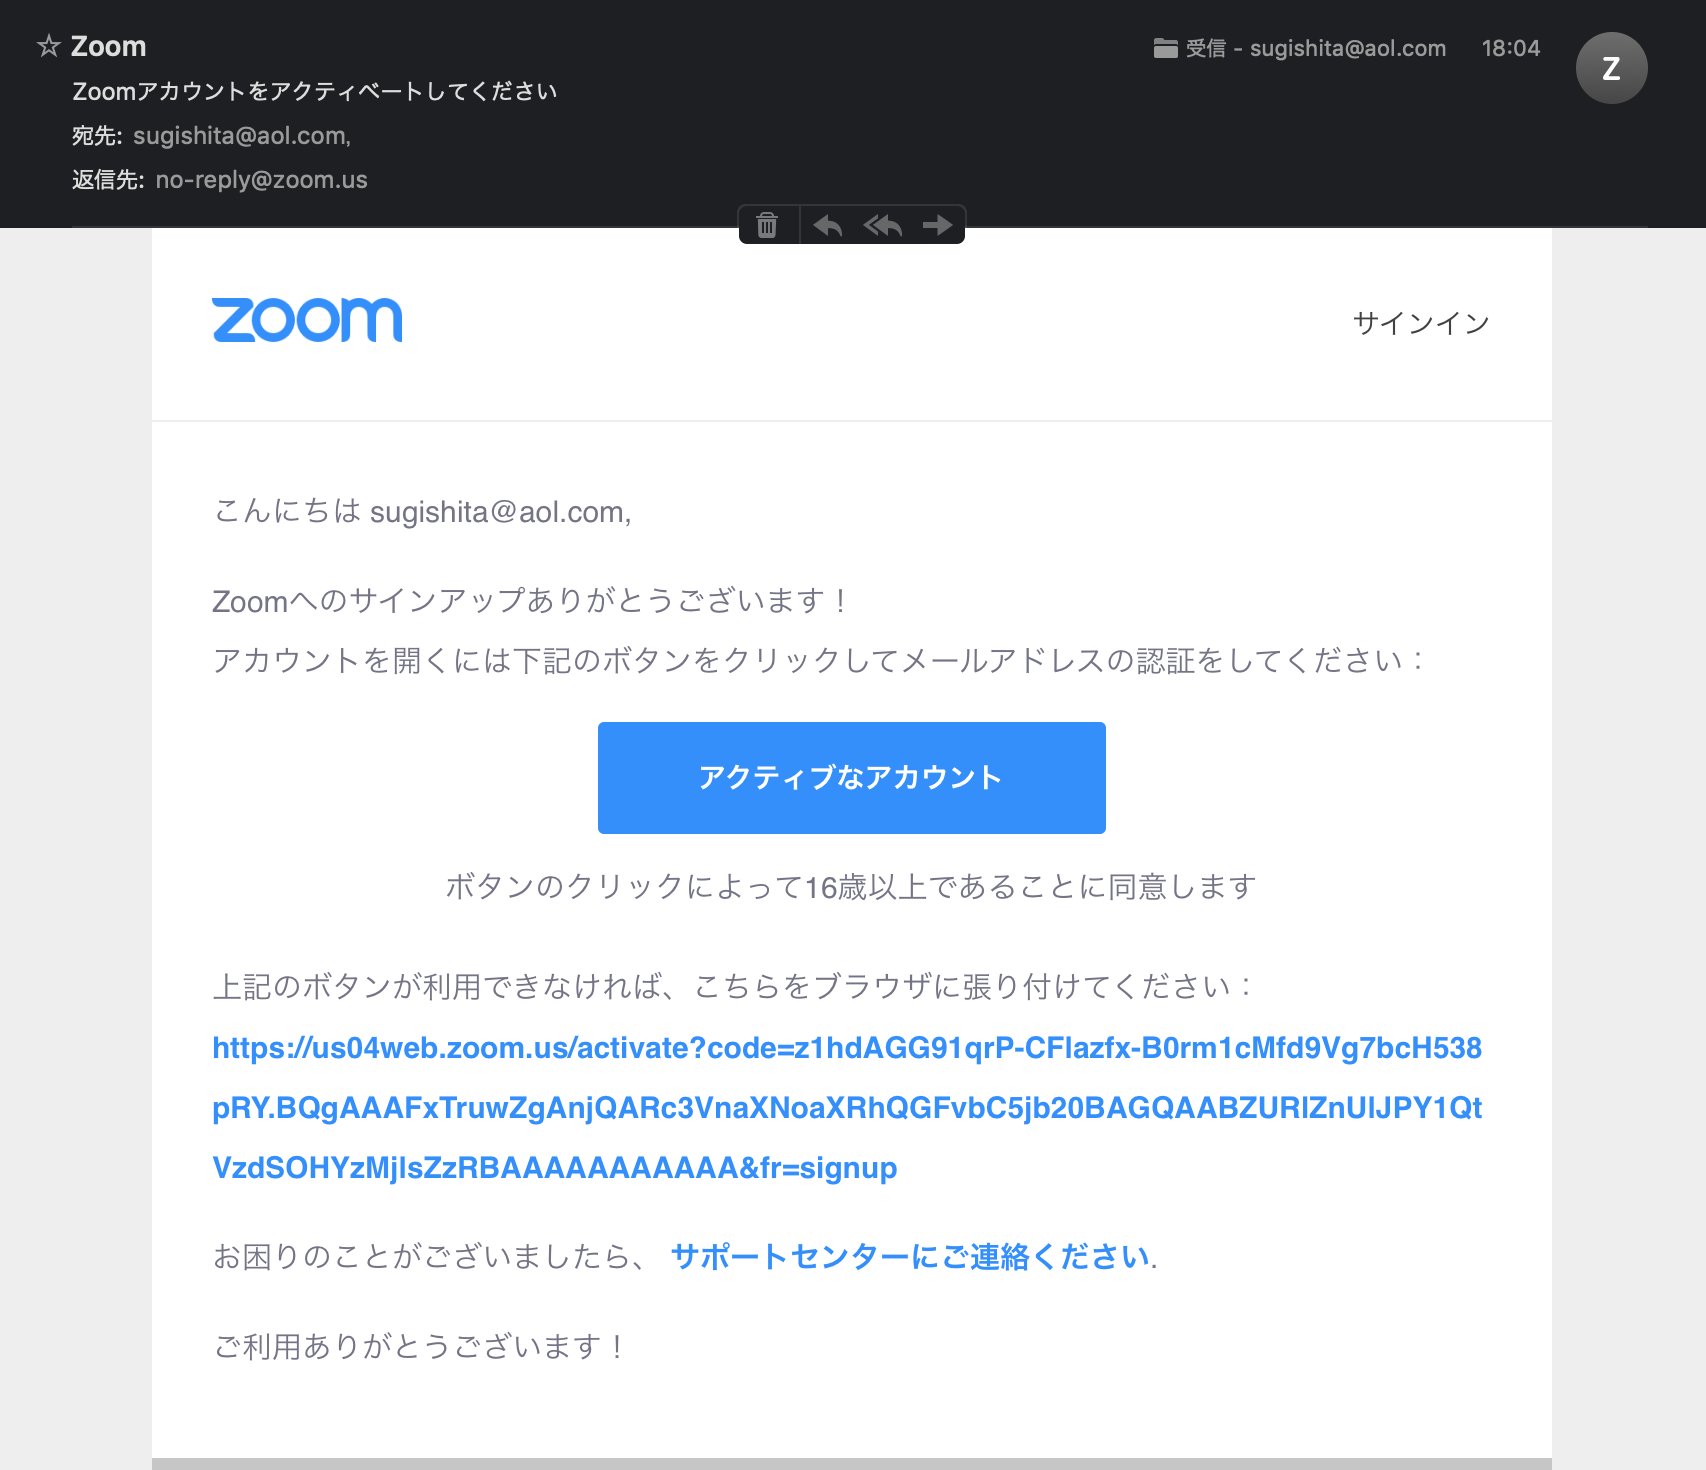Click the sugishita@aol.com greeting address in body
Screen dimensions: 1706x1470
pos(501,512)
